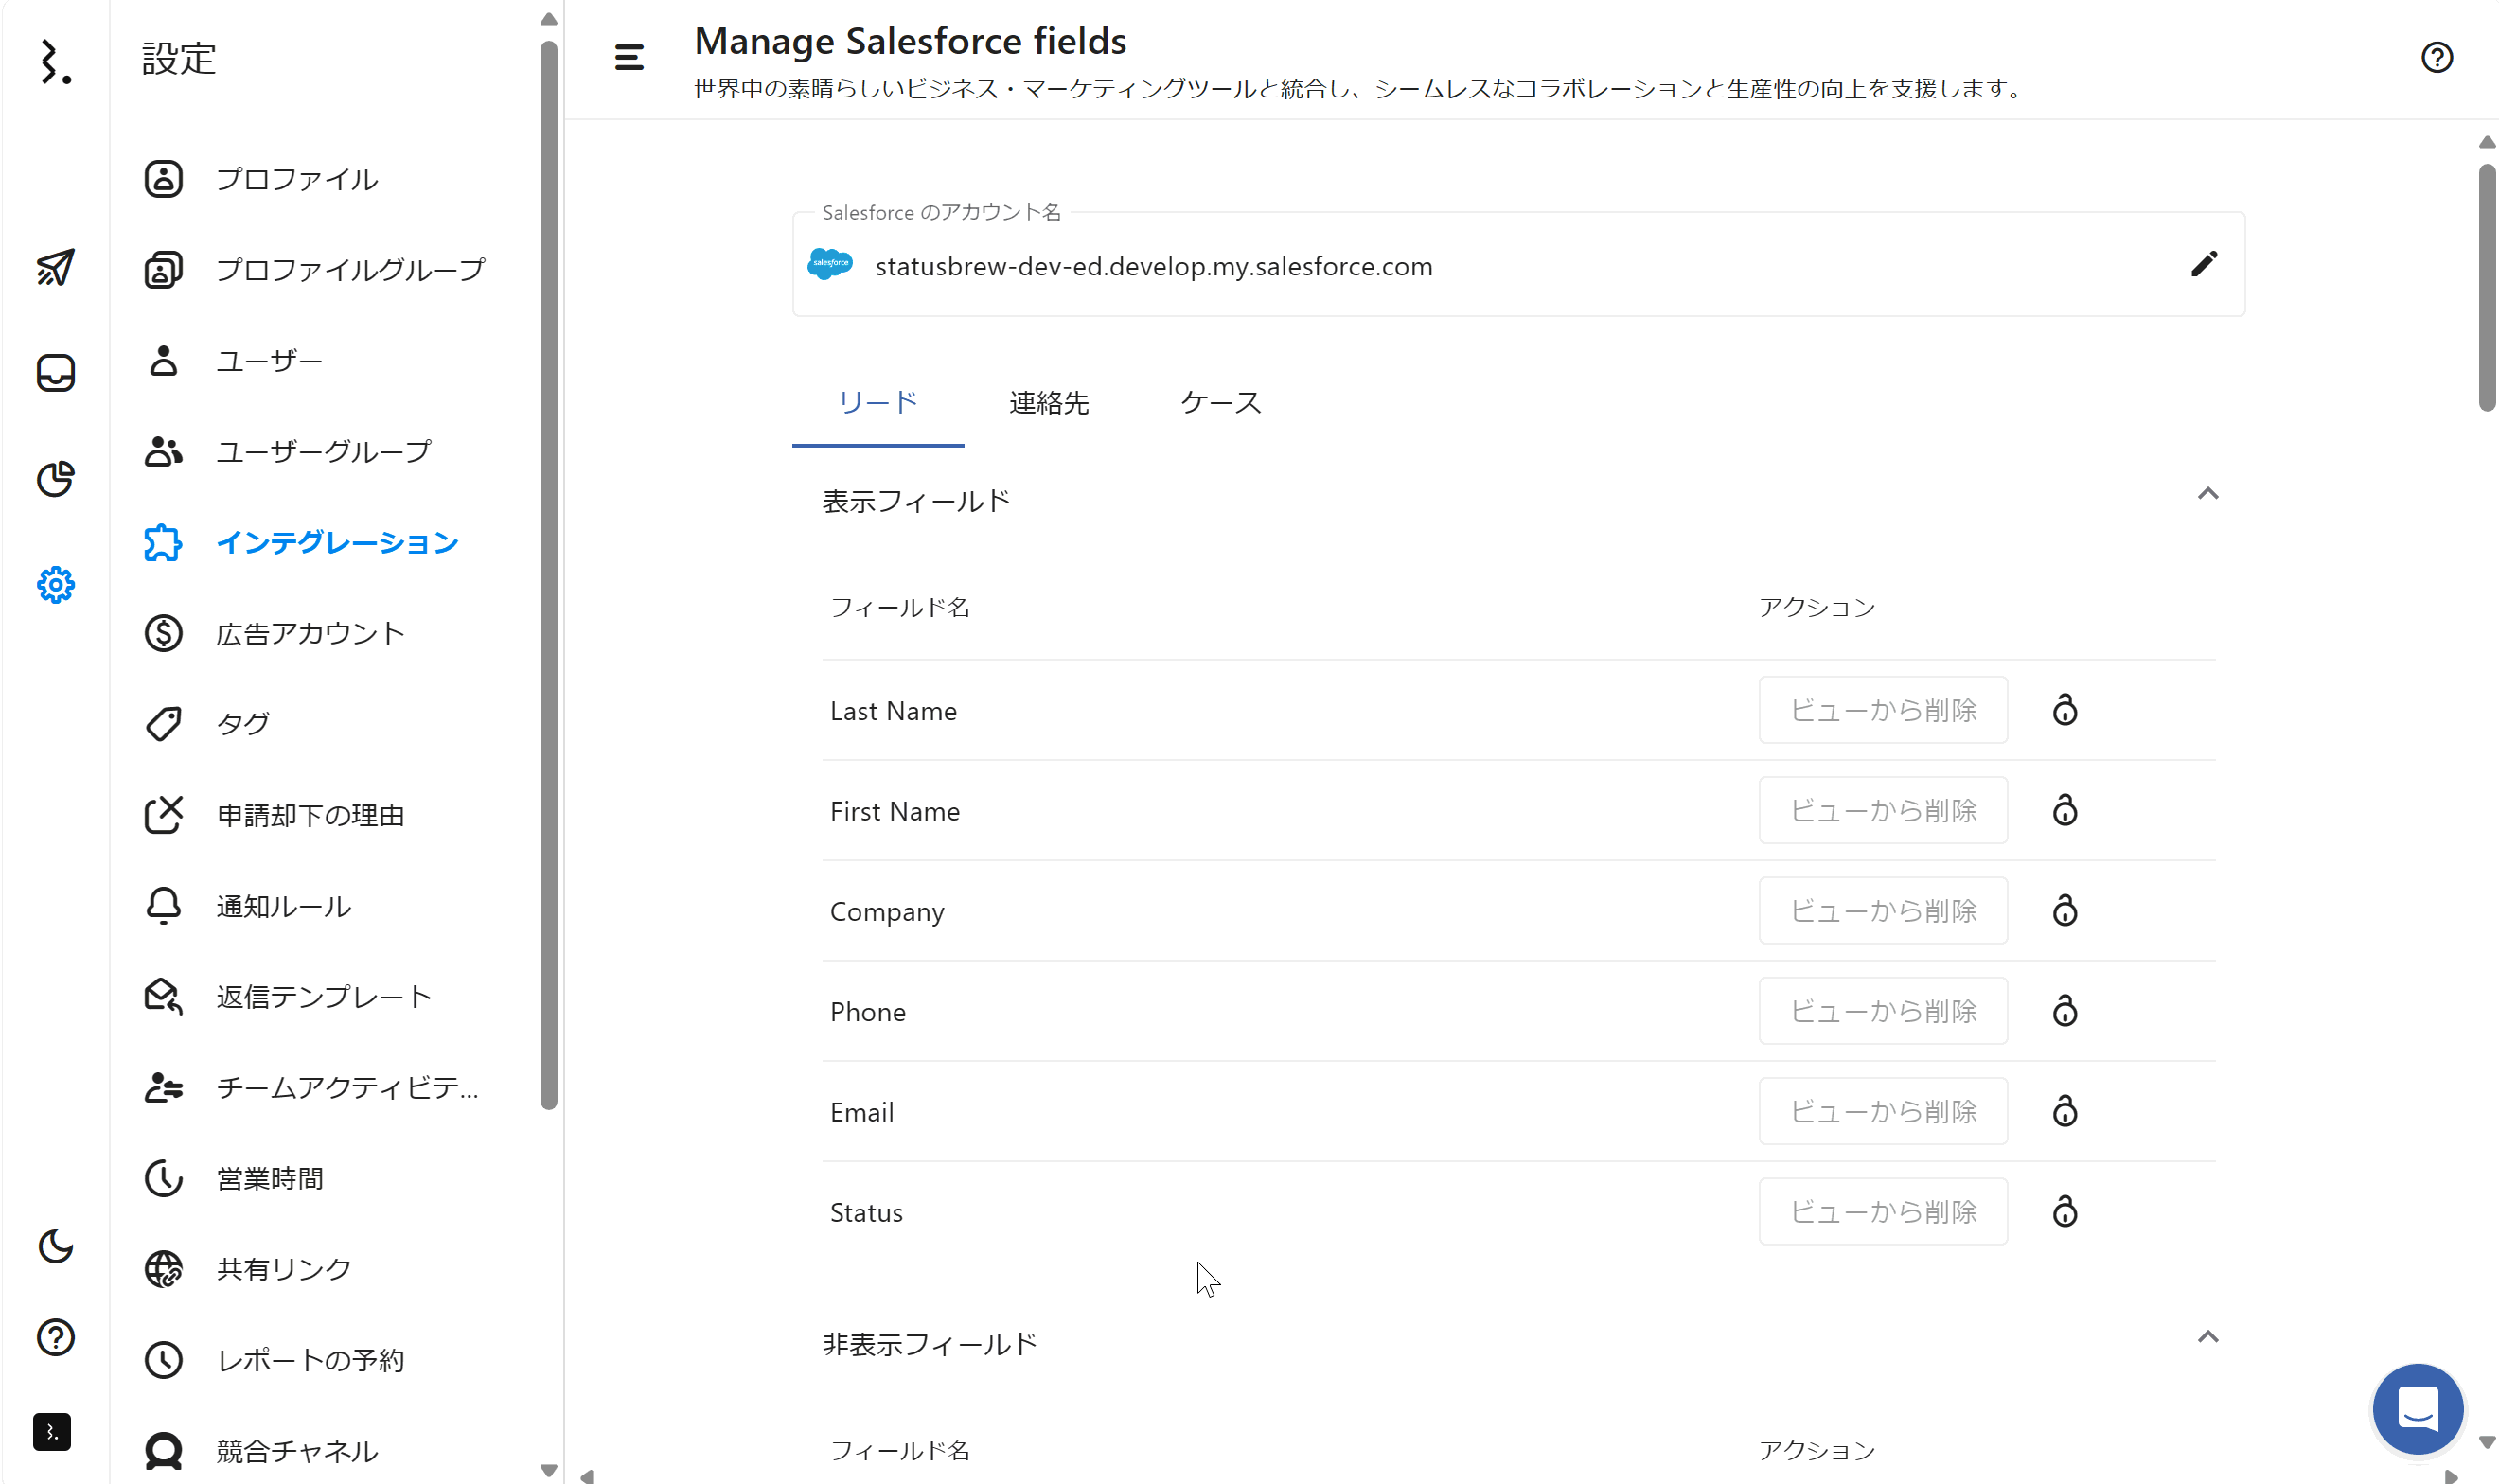Open プロファイルグループ in settings sidebar
Image resolution: width=2499 pixels, height=1484 pixels.
click(350, 270)
